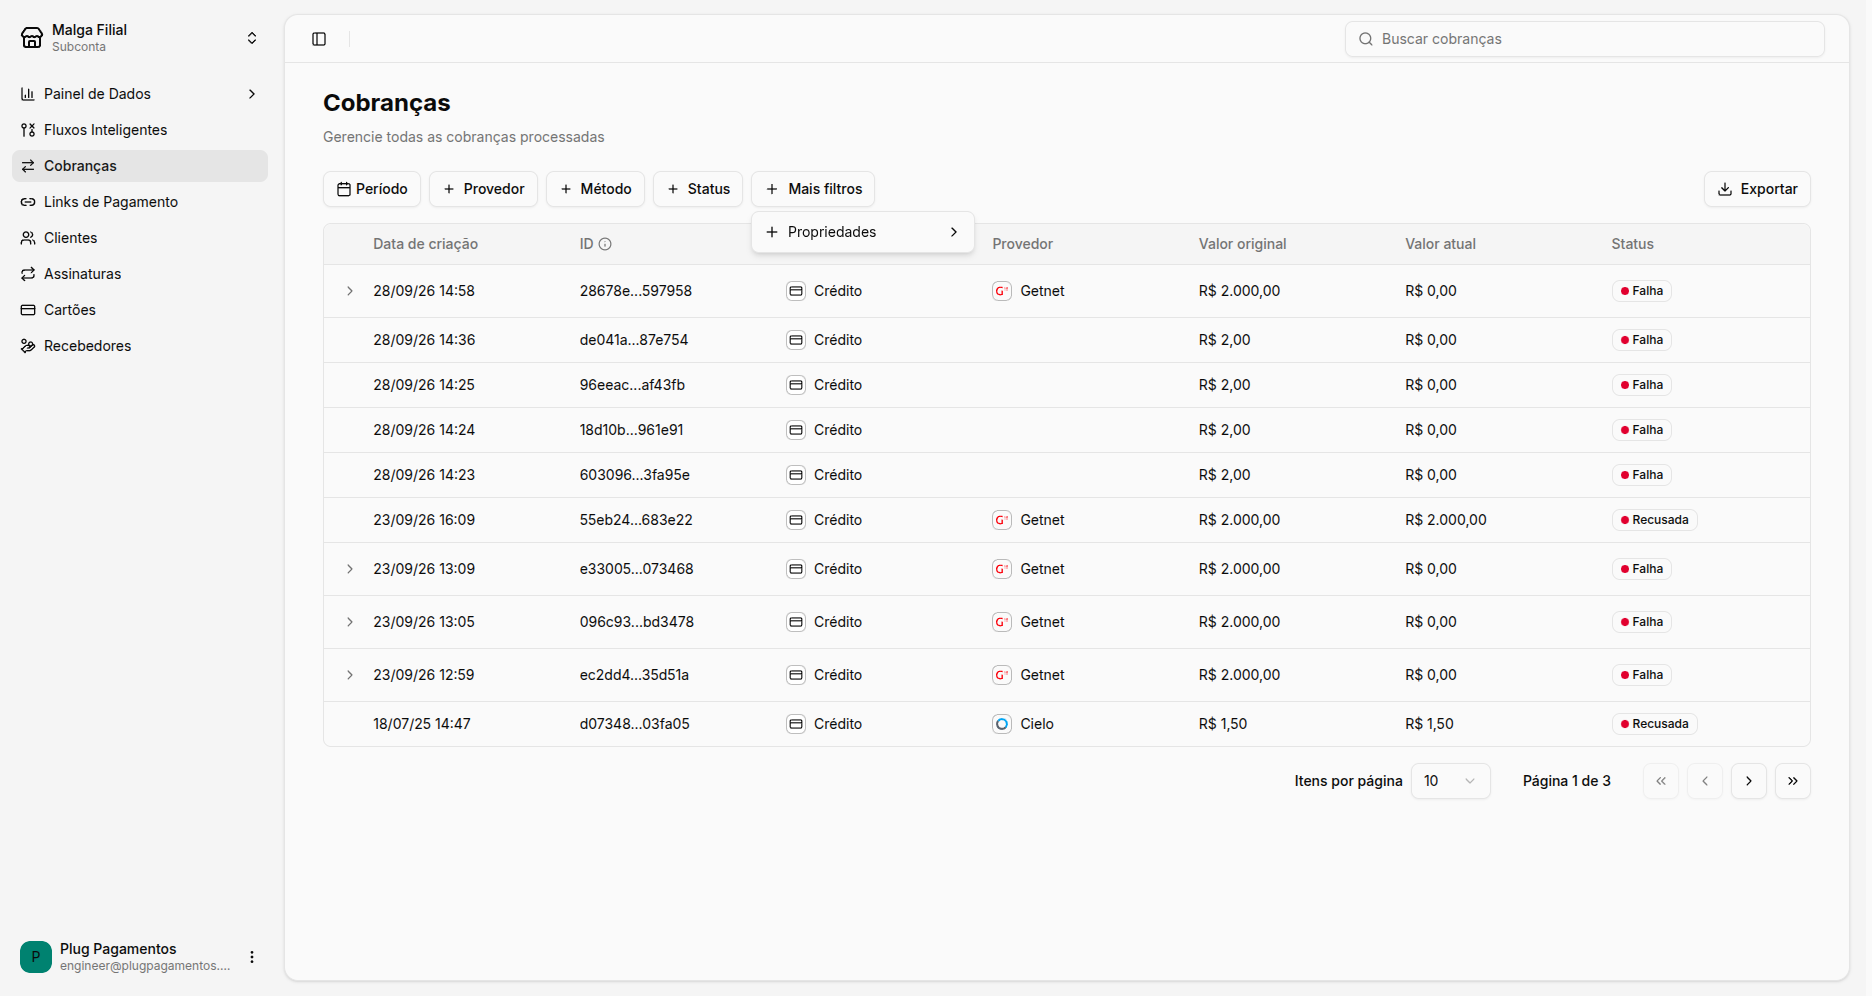Click the Plug Pagamentos avatar
Viewport: 1872px width, 996px height.
(x=36, y=957)
